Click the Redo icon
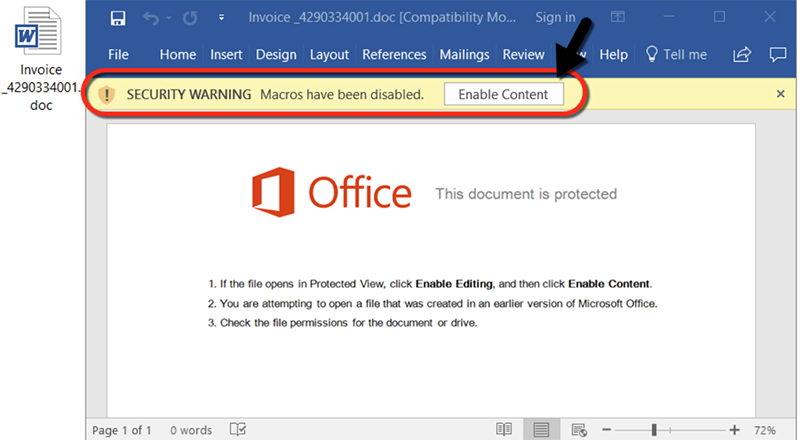 [x=190, y=18]
